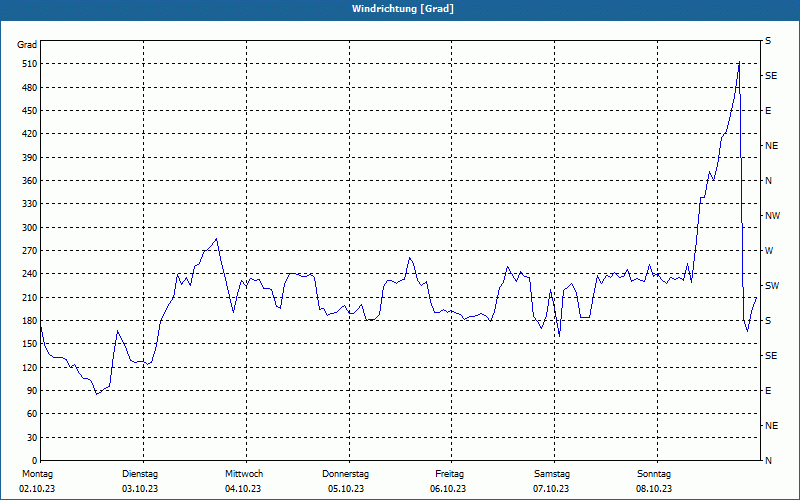Screen dimensions: 800x500
Task: Select the 300 degree axis label
Action: click(30, 227)
